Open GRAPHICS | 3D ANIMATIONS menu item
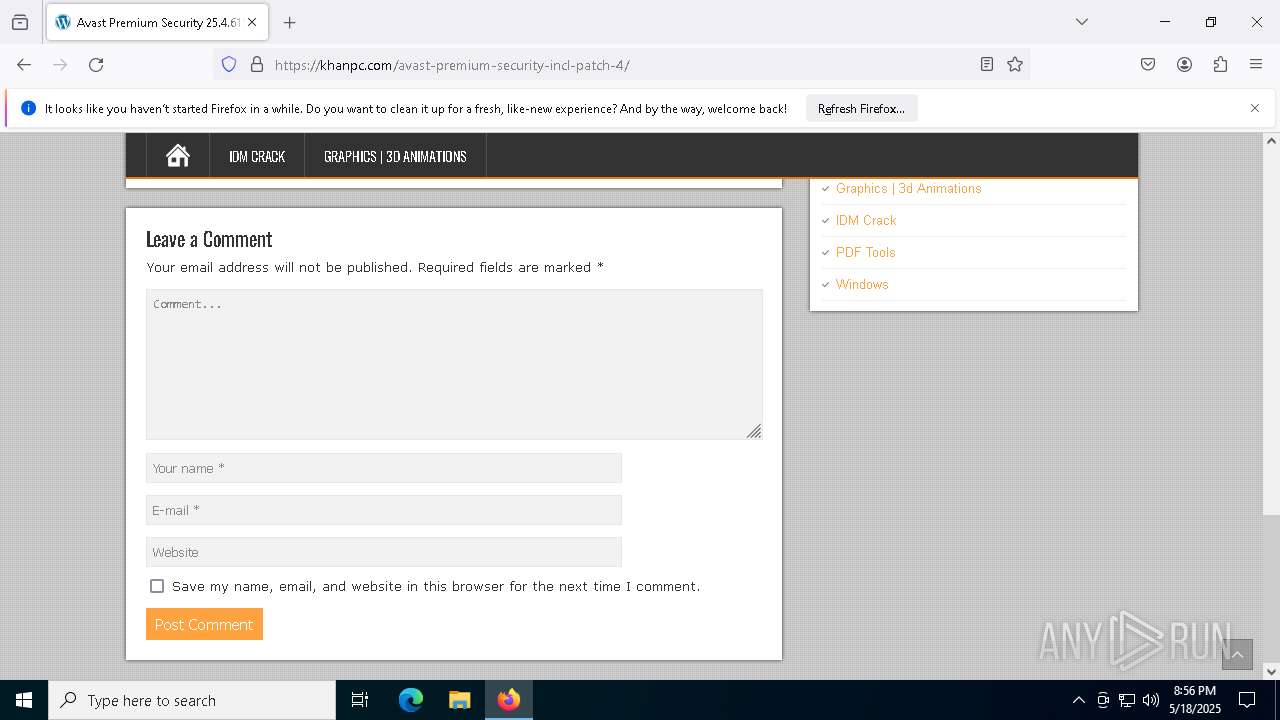The width and height of the screenshot is (1280, 720). (x=395, y=156)
